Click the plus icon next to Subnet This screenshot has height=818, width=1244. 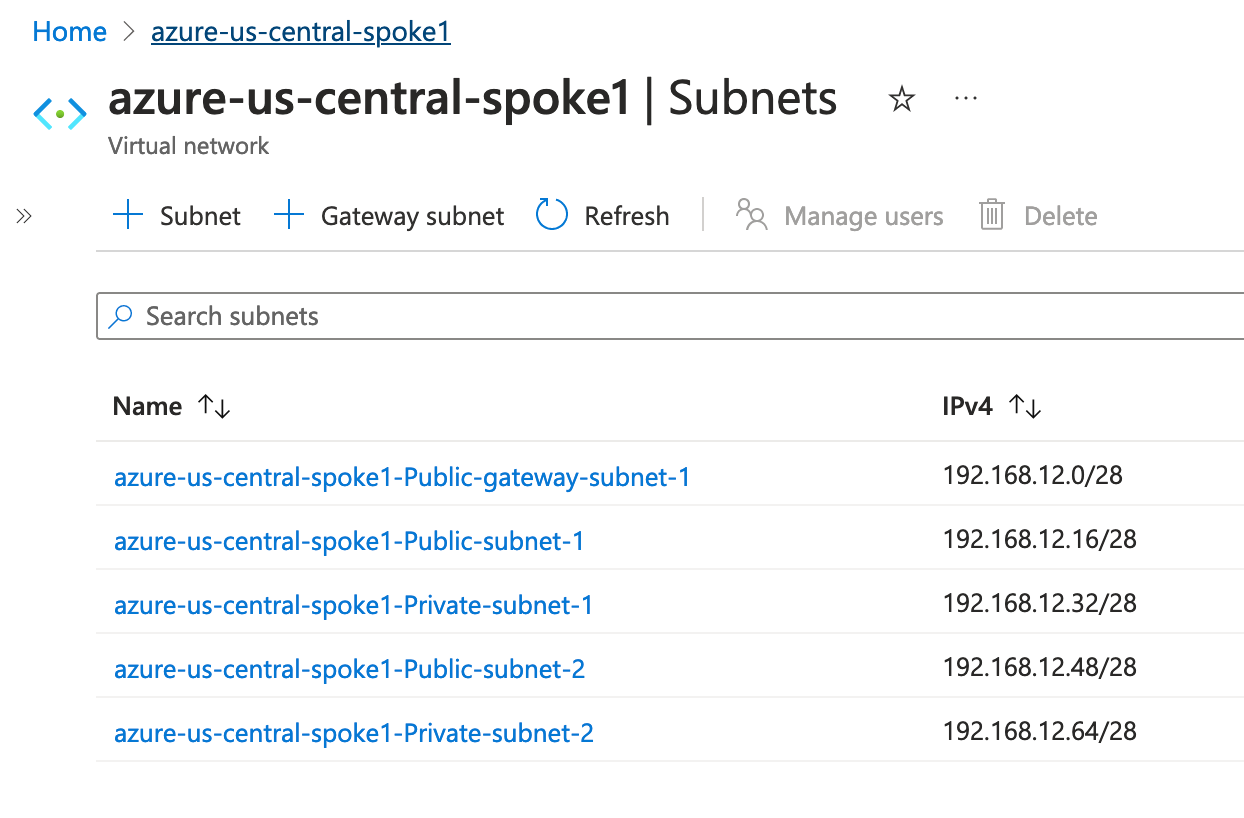point(128,215)
